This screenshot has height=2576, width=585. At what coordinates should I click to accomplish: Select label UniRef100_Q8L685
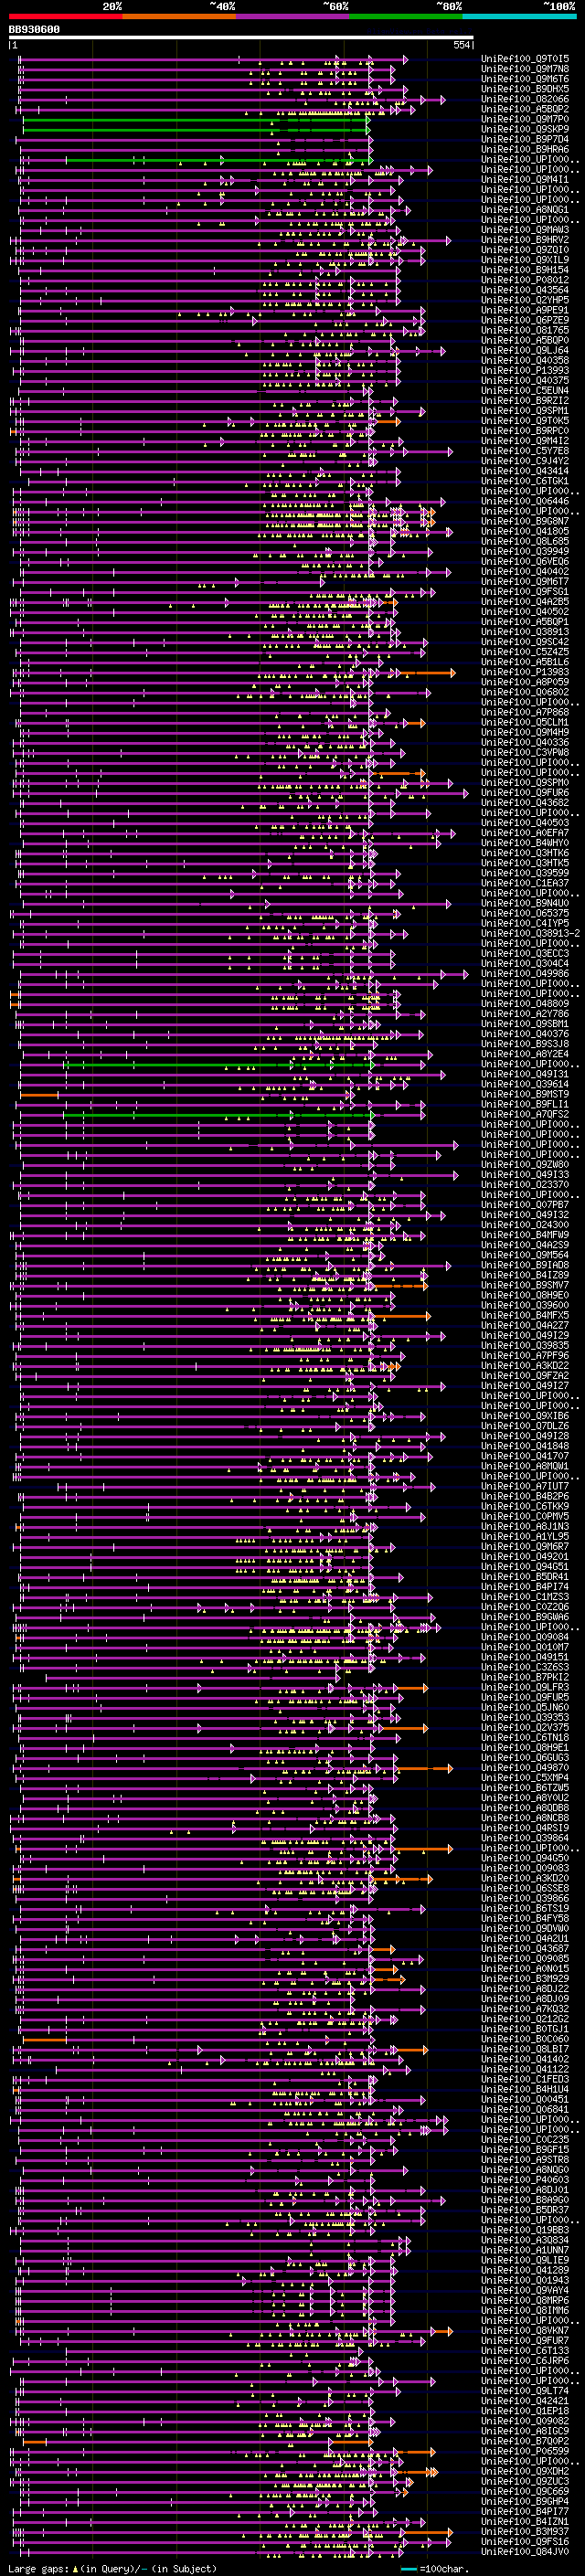tap(525, 541)
